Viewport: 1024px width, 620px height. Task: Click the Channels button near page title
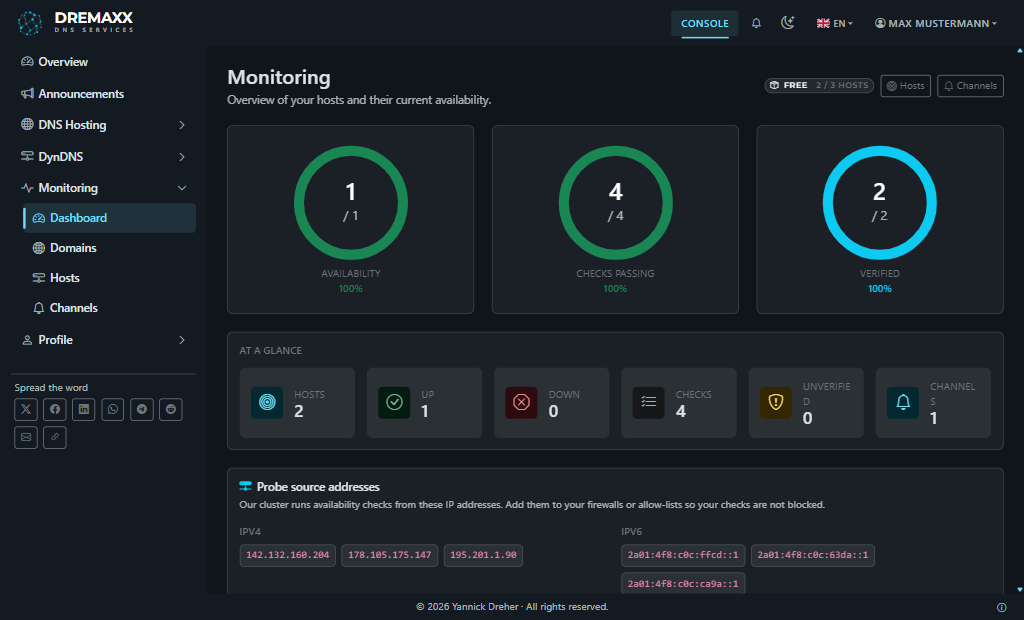click(x=970, y=86)
